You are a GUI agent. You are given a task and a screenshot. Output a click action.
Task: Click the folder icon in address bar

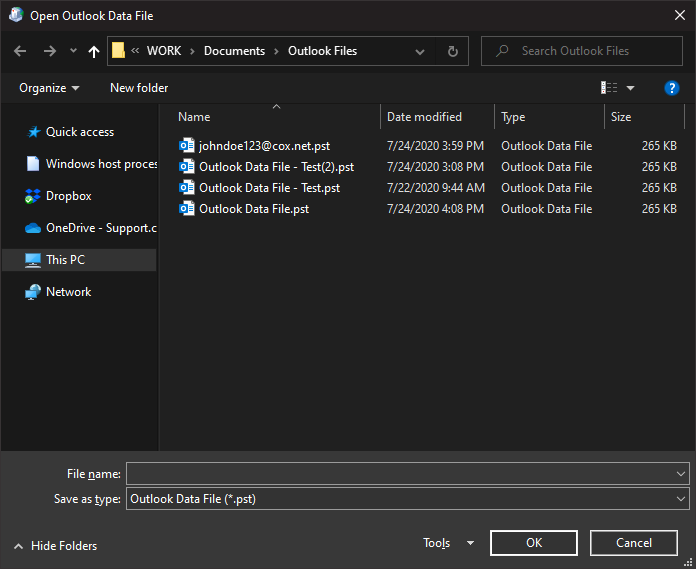pos(118,50)
